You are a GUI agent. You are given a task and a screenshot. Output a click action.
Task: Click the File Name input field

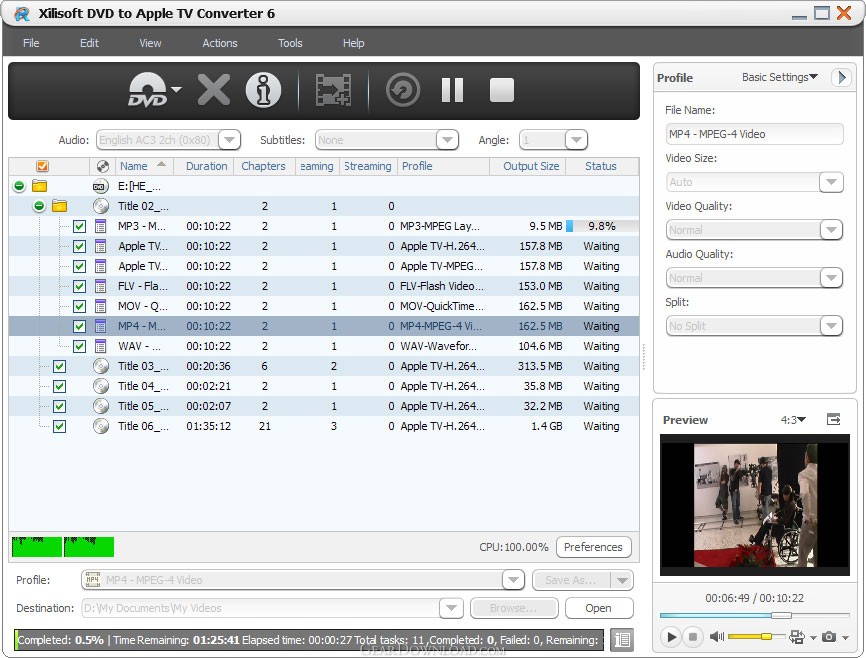coord(754,134)
